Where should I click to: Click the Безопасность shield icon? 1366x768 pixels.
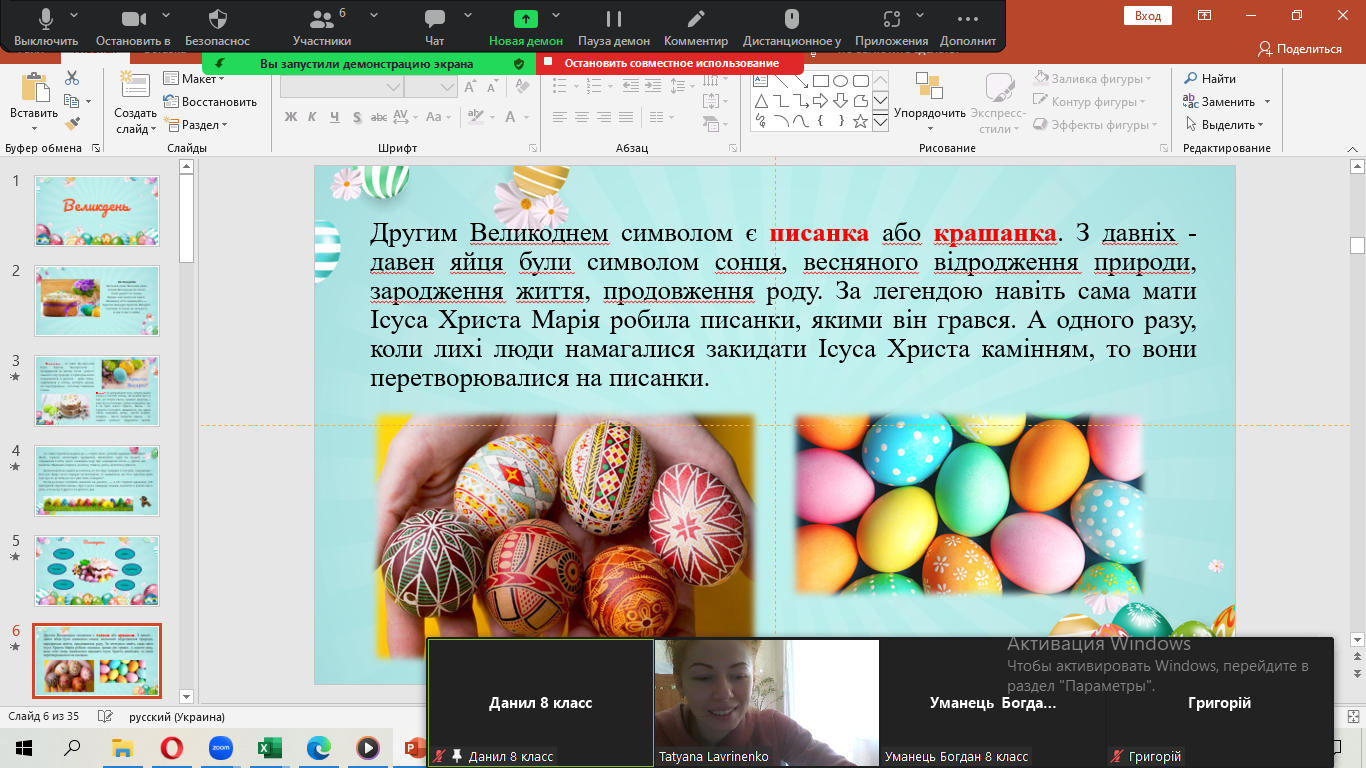click(x=217, y=19)
